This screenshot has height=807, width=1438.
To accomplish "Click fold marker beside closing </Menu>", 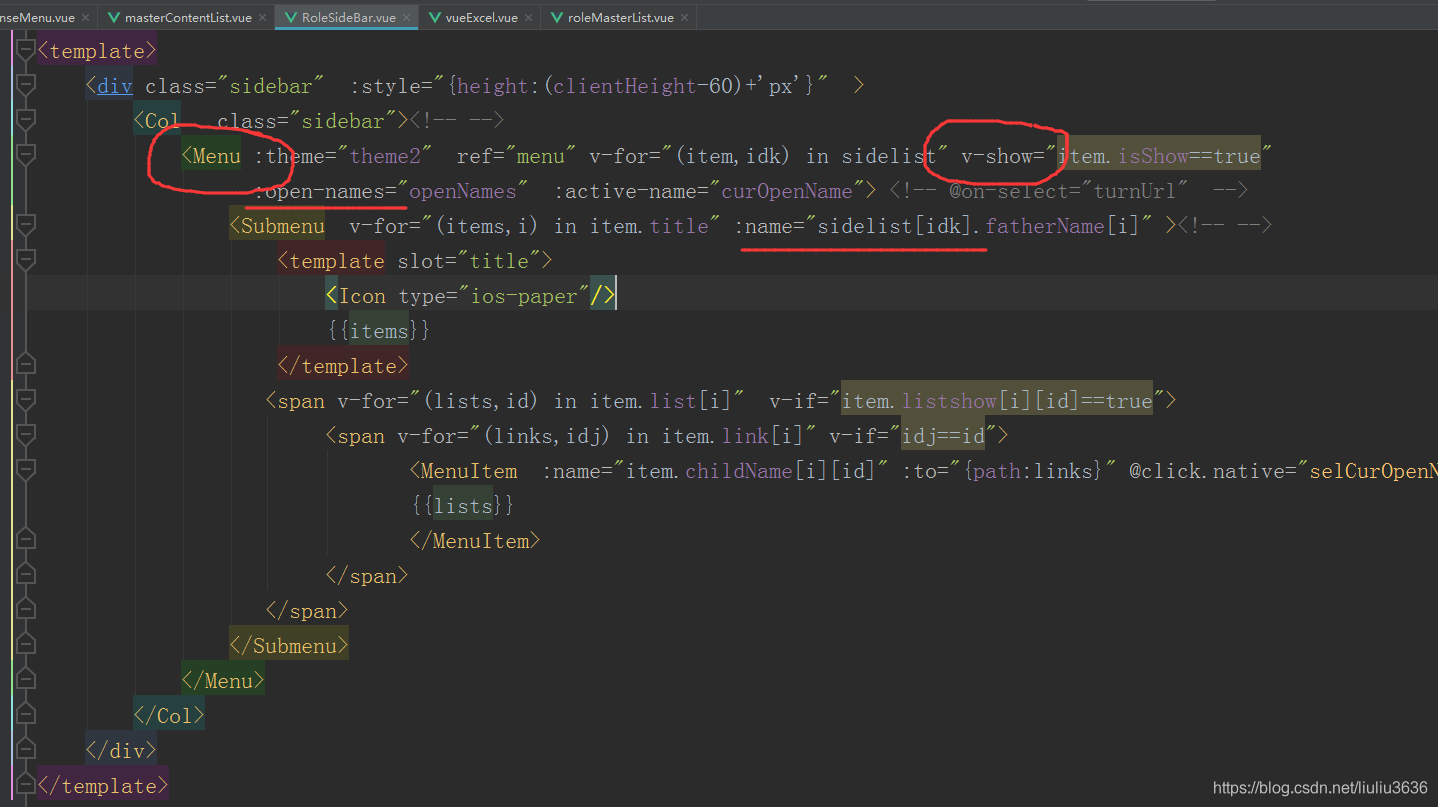I will pyautogui.click(x=26, y=681).
